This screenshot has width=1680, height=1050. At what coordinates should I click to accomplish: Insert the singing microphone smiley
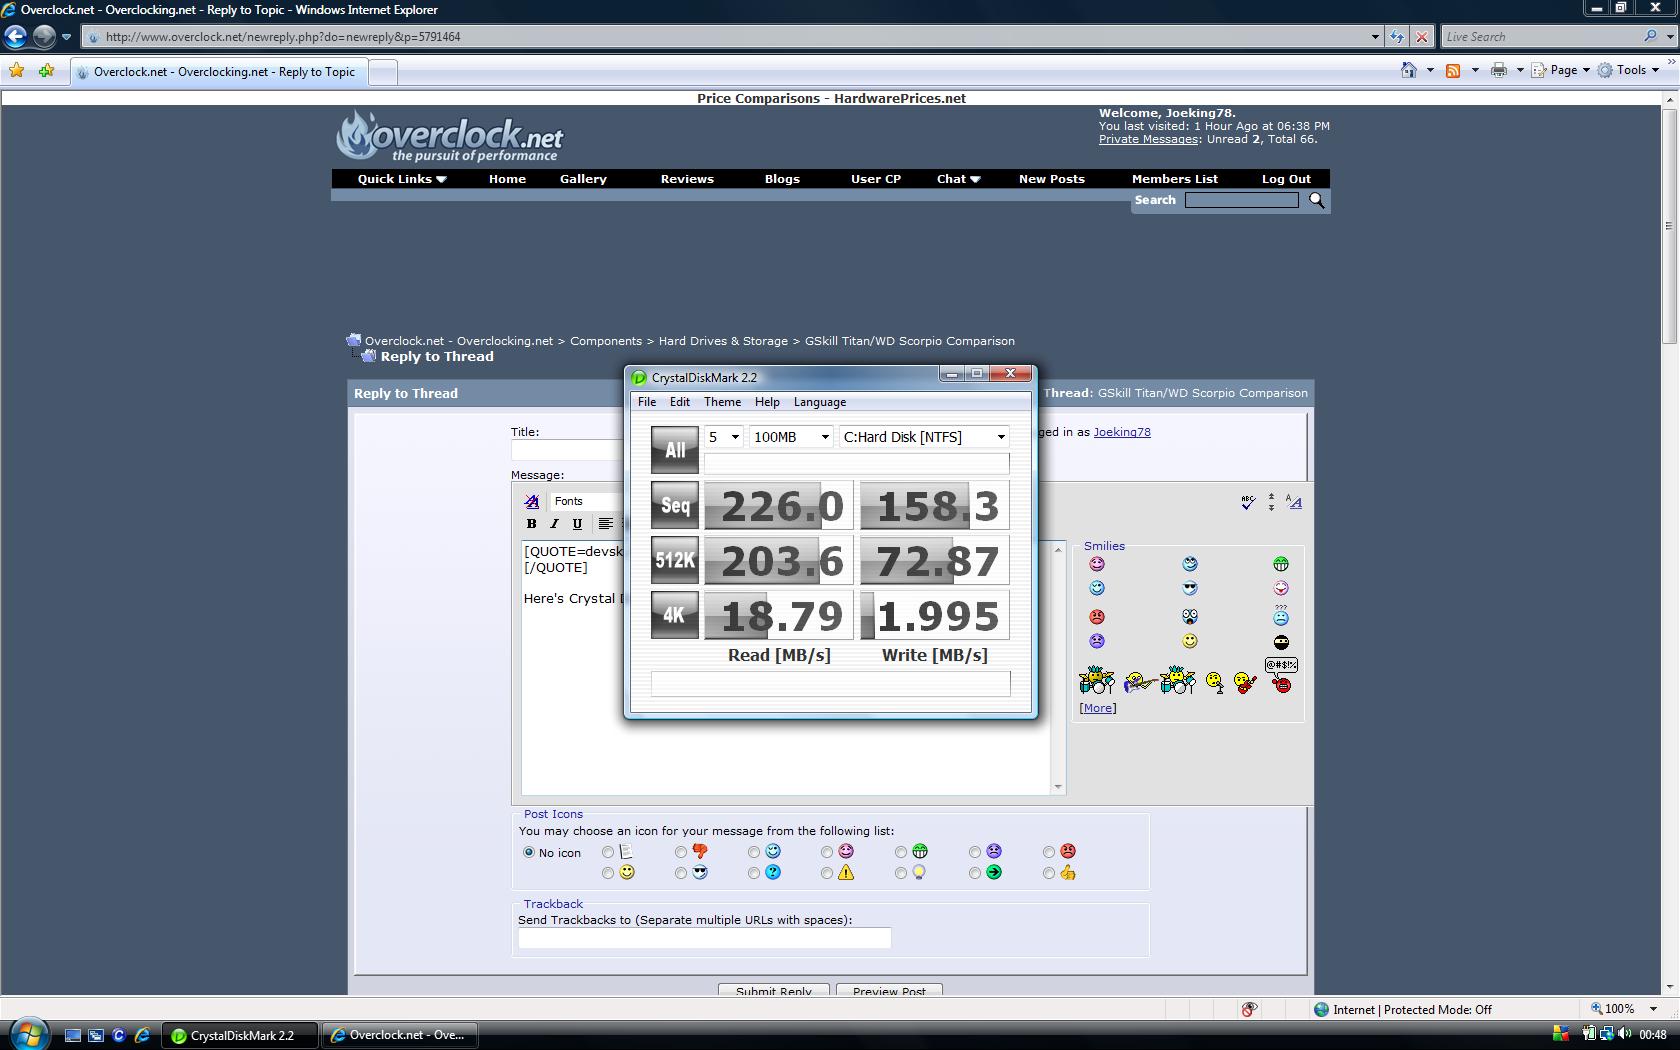click(1215, 682)
